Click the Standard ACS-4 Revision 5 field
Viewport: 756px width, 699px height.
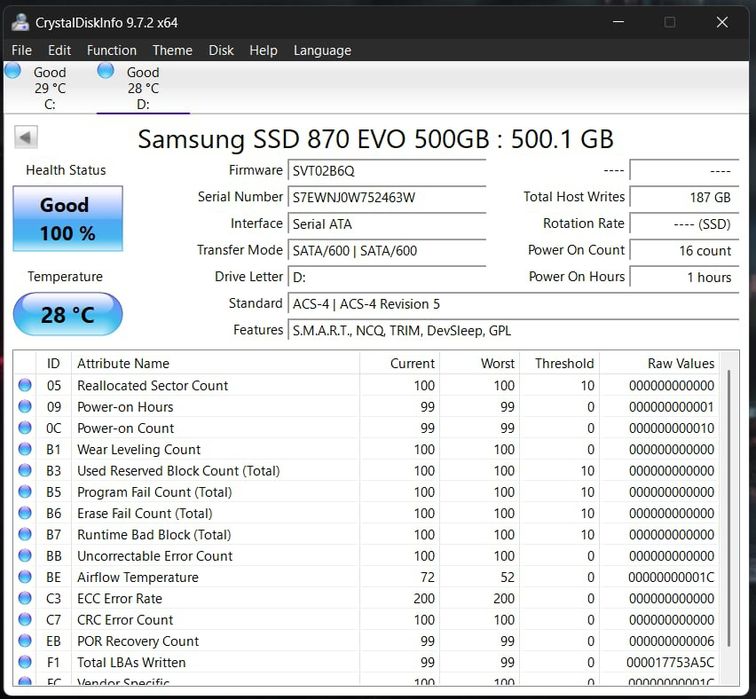(513, 304)
